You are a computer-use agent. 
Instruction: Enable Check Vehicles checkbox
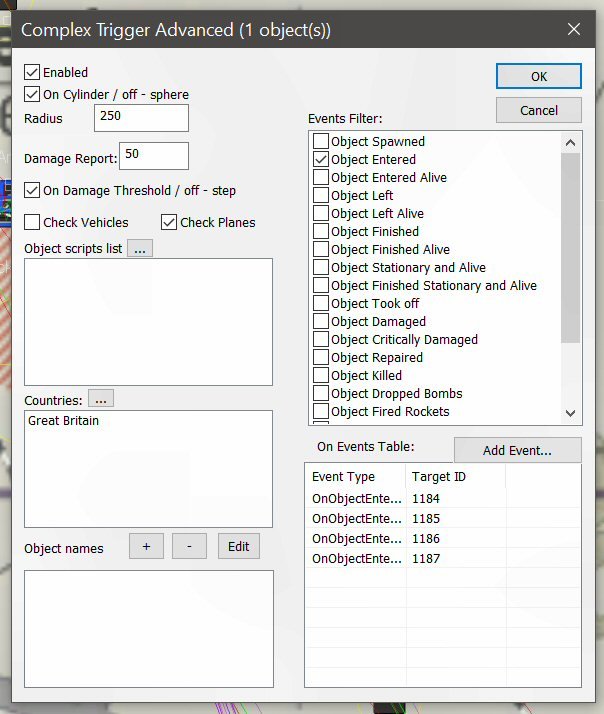click(x=32, y=222)
